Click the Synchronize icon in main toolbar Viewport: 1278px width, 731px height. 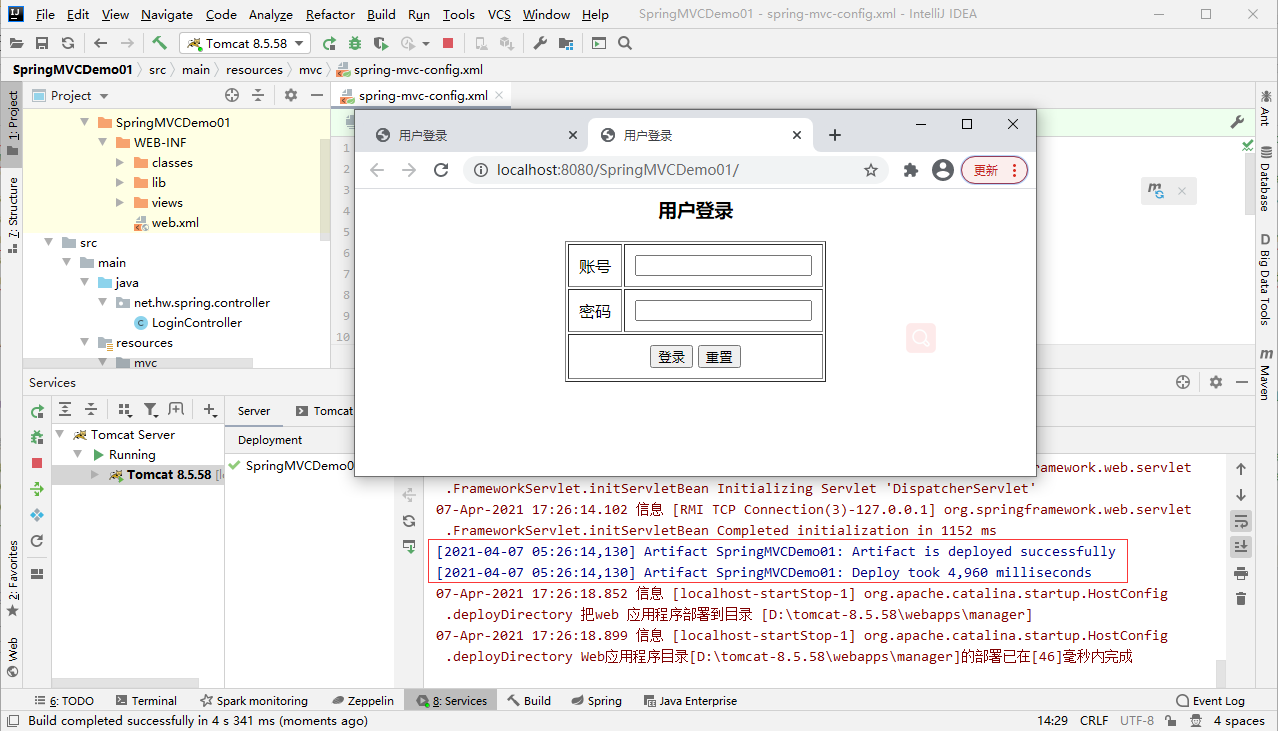pos(67,43)
